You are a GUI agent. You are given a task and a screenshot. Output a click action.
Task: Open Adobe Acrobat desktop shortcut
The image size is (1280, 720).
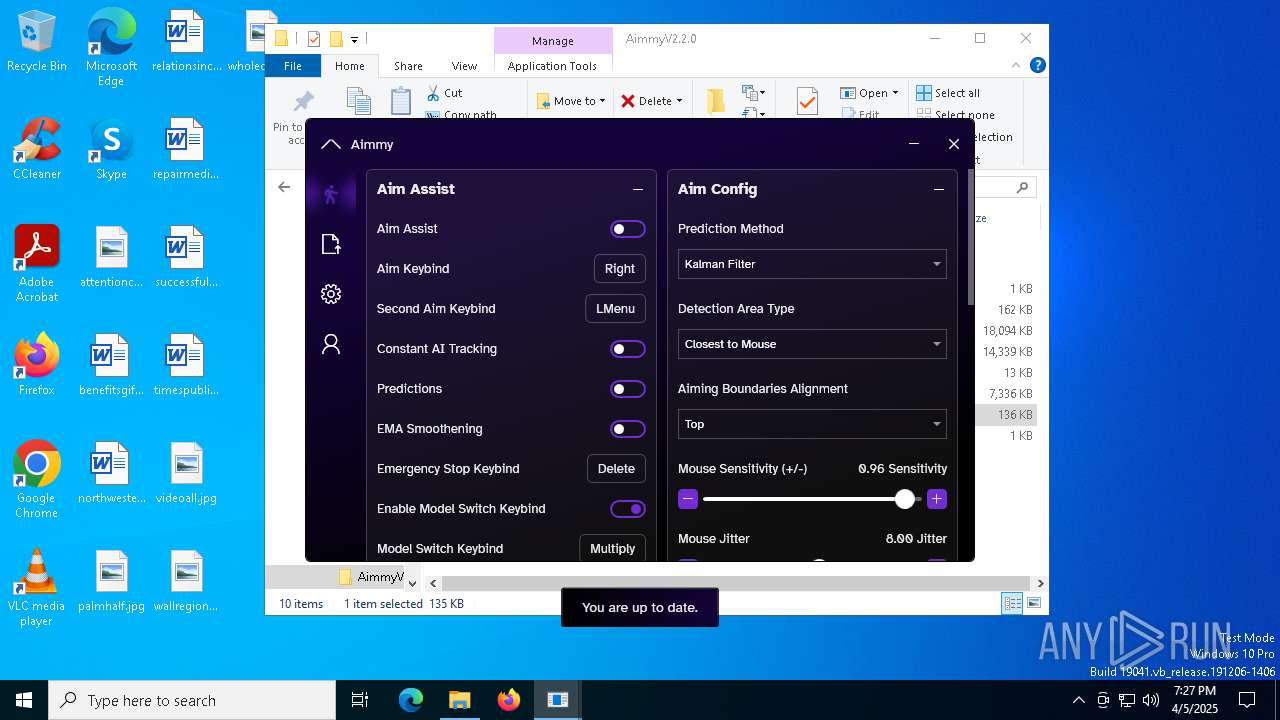pyautogui.click(x=36, y=264)
